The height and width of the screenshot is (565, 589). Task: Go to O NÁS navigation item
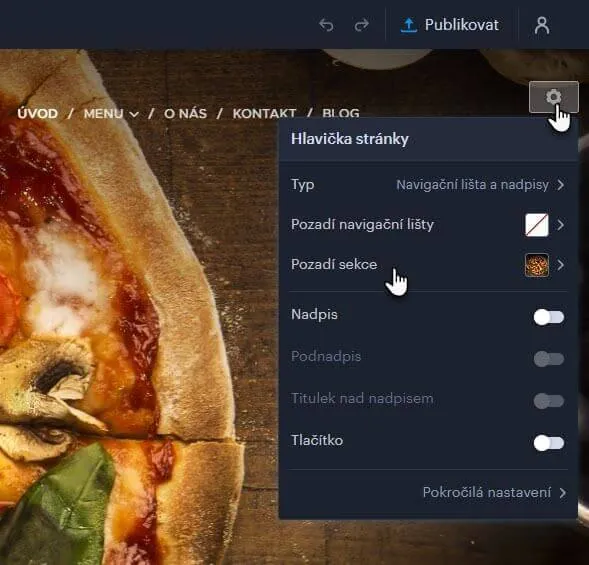click(186, 113)
